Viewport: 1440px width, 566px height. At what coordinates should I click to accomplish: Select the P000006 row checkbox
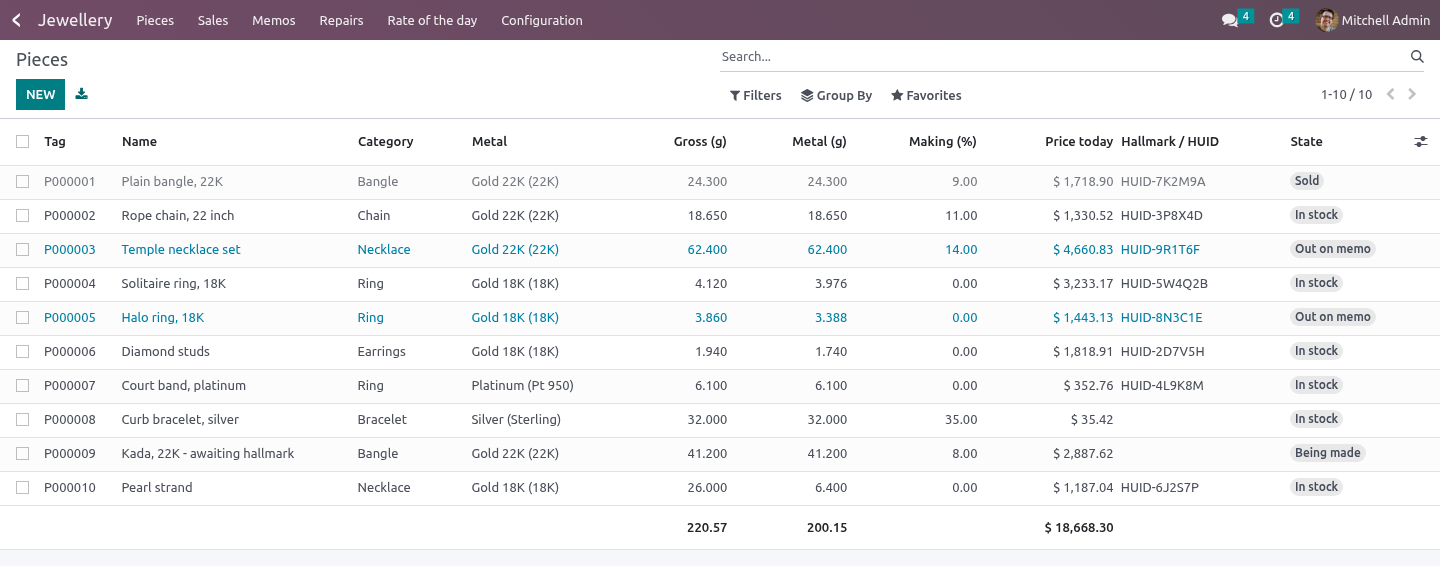click(x=22, y=352)
